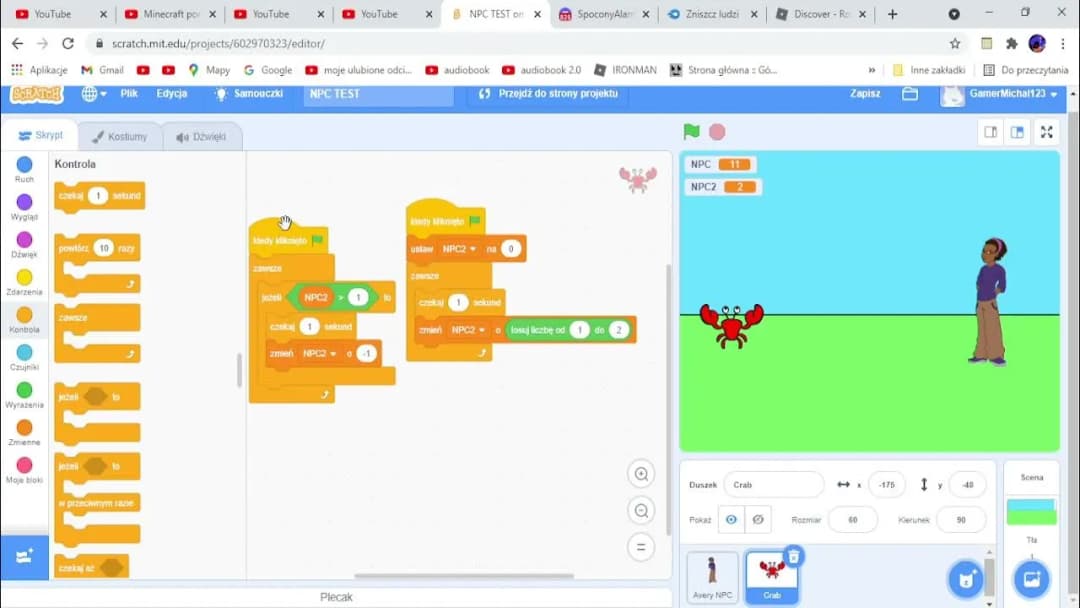This screenshot has height=608, width=1080.
Task: Open NPC2 dropdown in ustaw block
Action: click(x=458, y=249)
